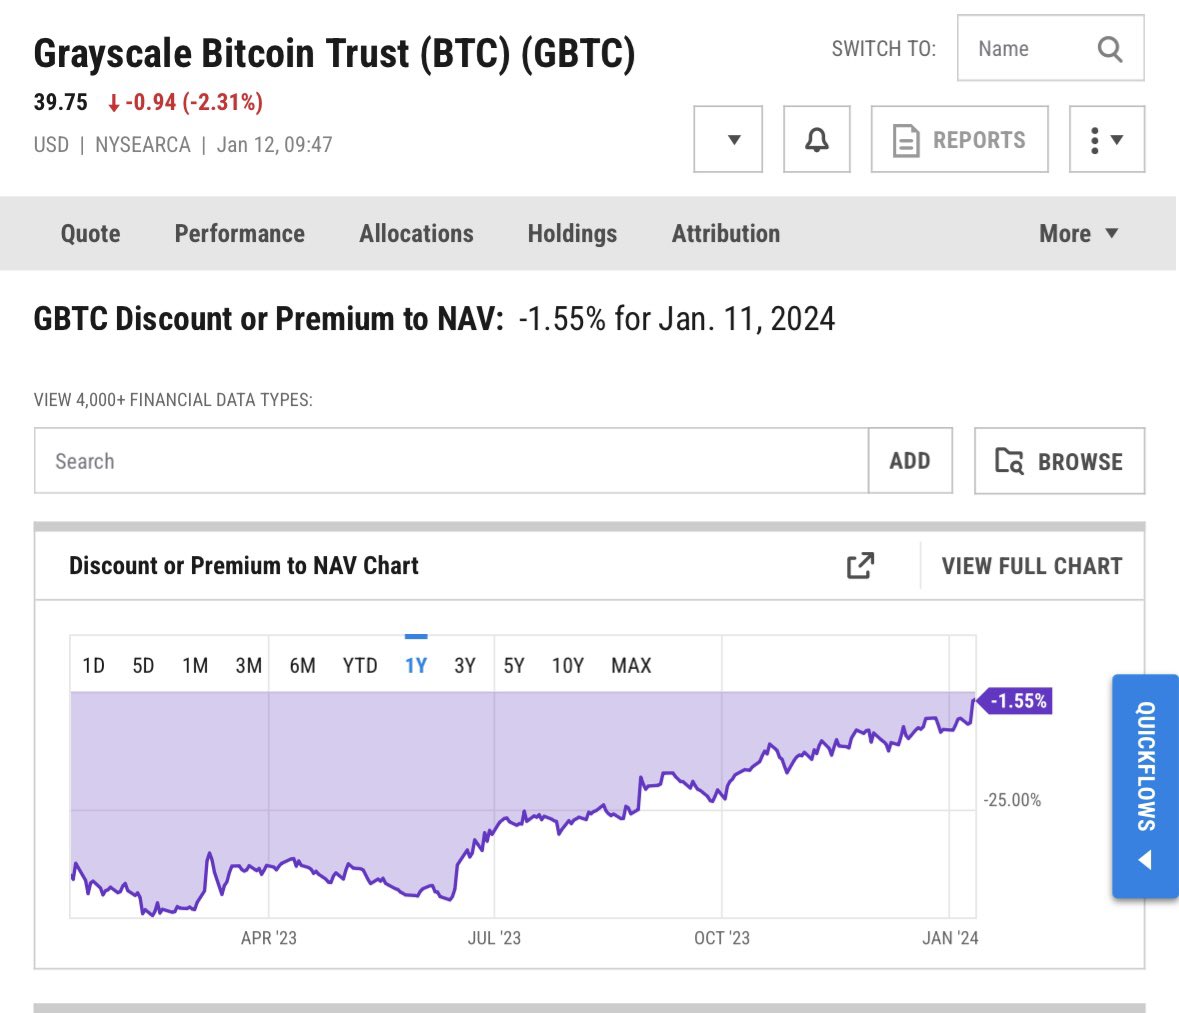Viewport: 1179px width, 1013px height.
Task: Expand the More dropdown menu
Action: [1078, 234]
